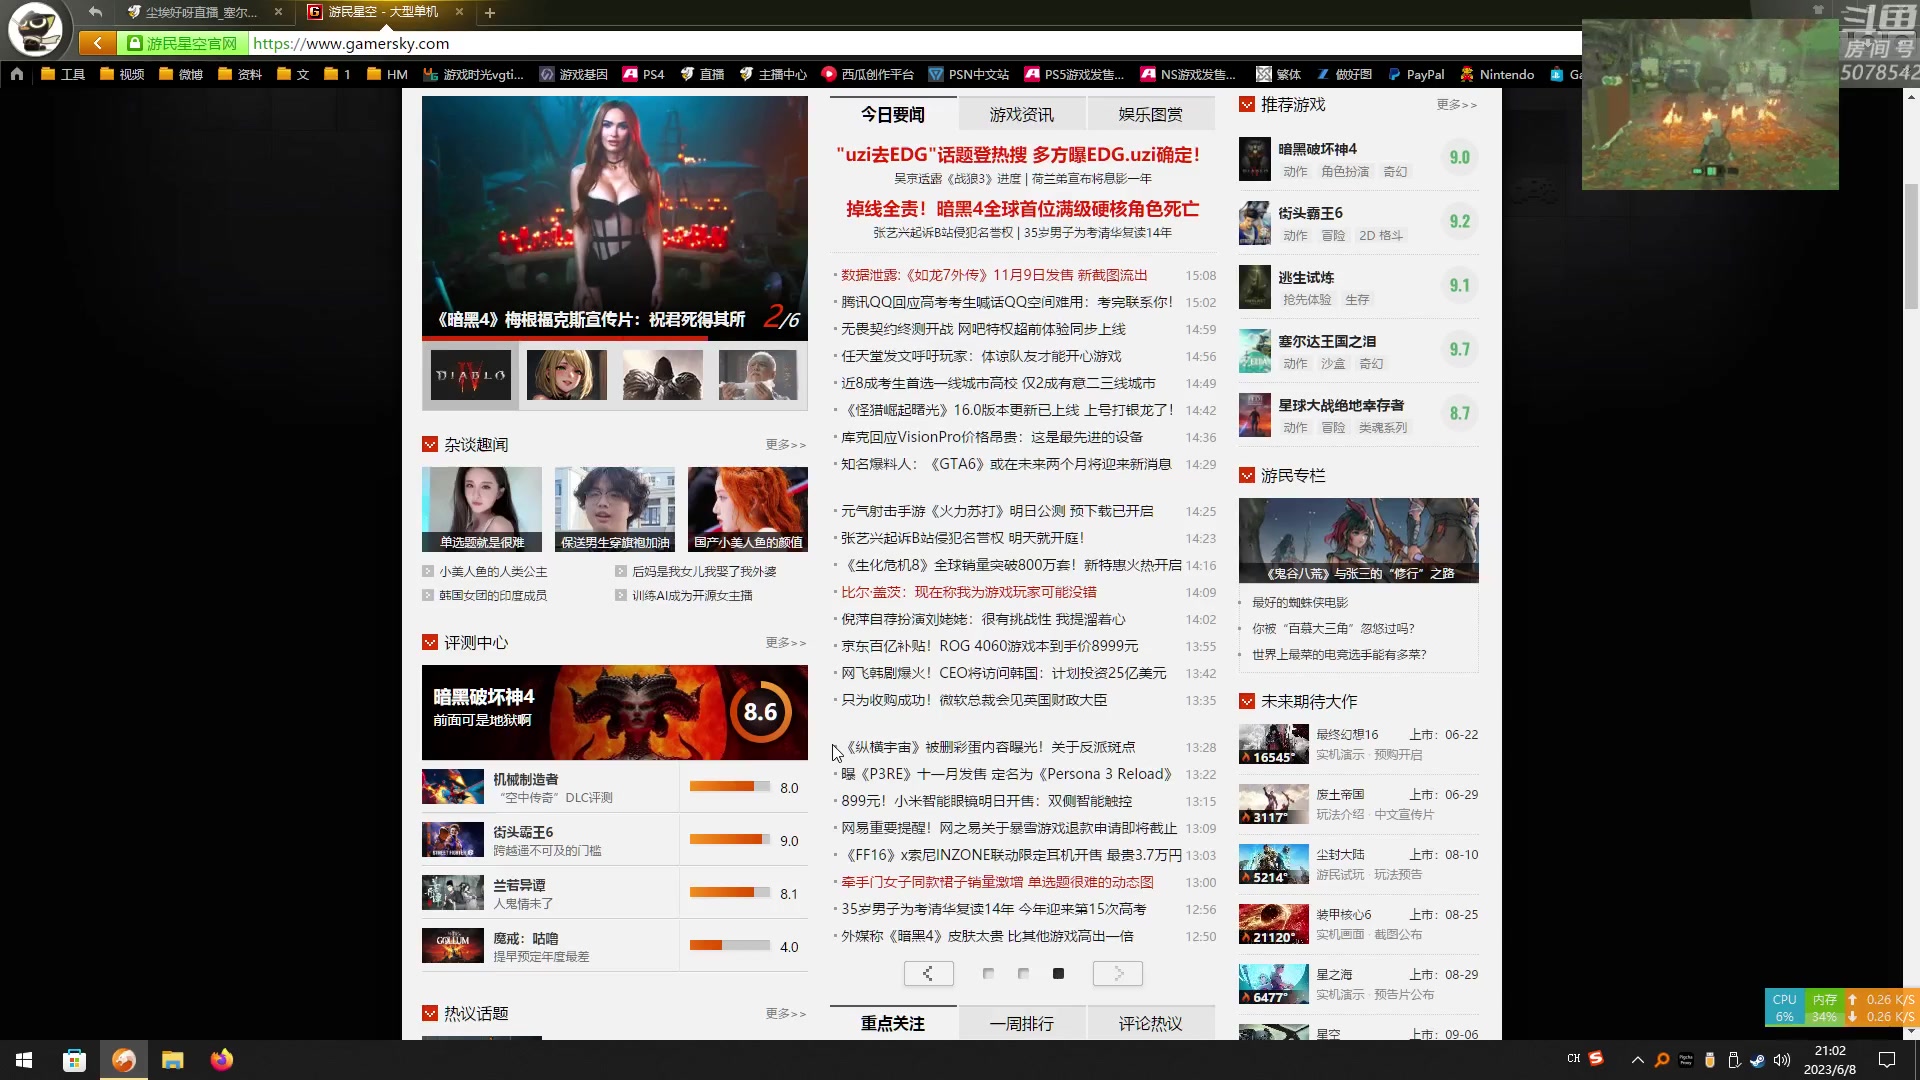Open 装甲核心6 upcoming game entry
The height and width of the screenshot is (1080, 1920).
[1358, 924]
